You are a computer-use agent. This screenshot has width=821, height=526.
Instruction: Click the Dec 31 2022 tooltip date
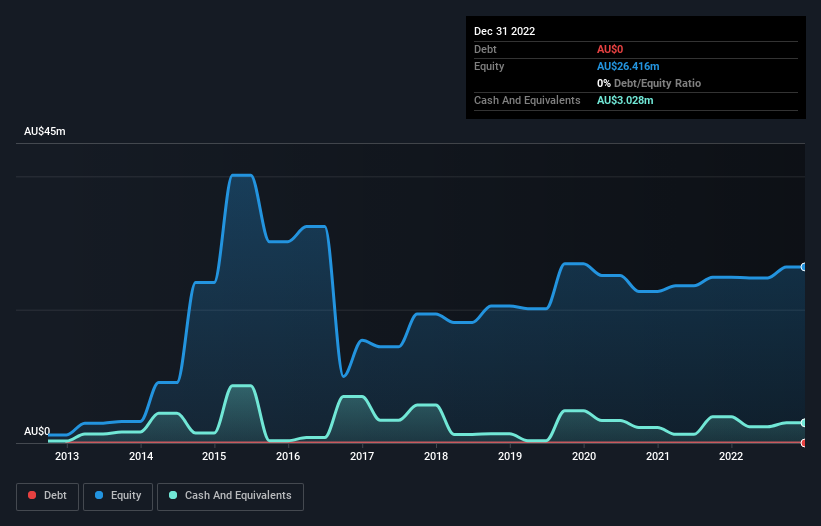tap(504, 31)
